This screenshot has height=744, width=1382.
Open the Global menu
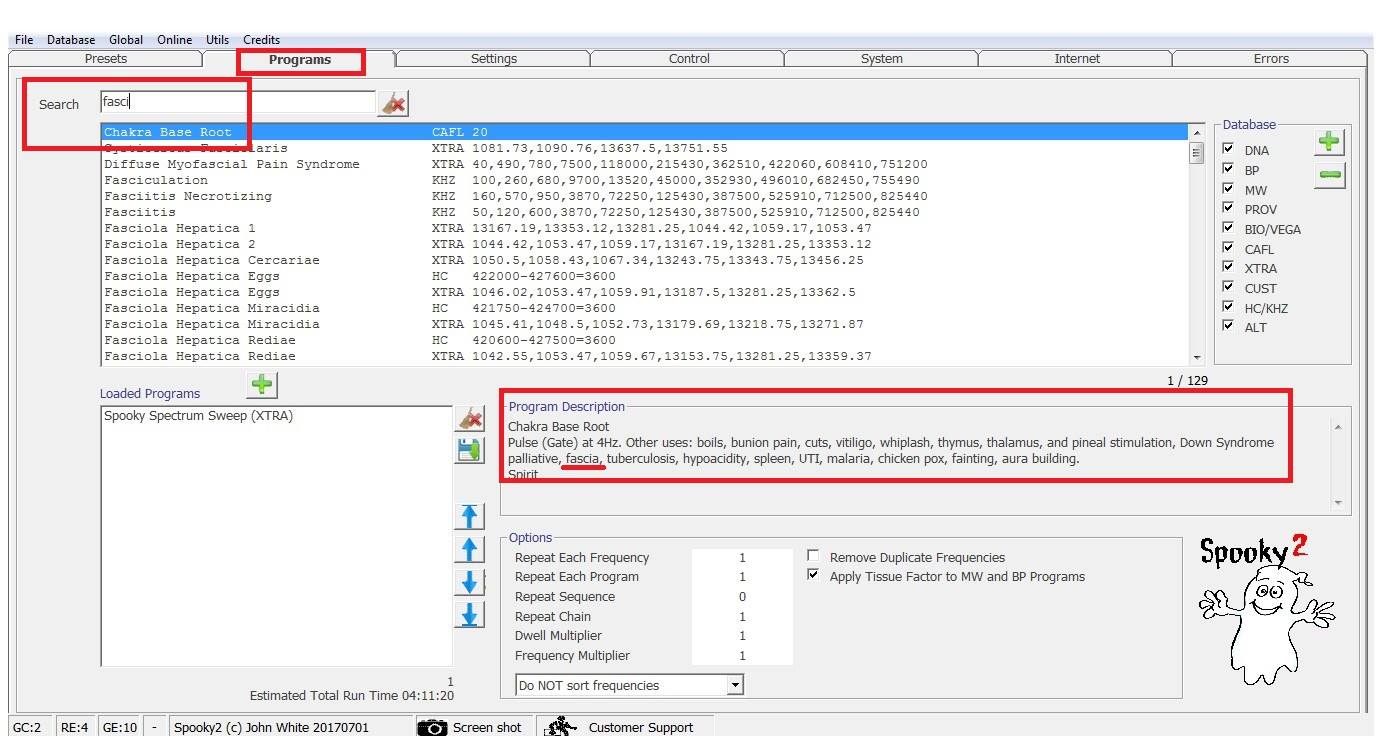[x=126, y=40]
